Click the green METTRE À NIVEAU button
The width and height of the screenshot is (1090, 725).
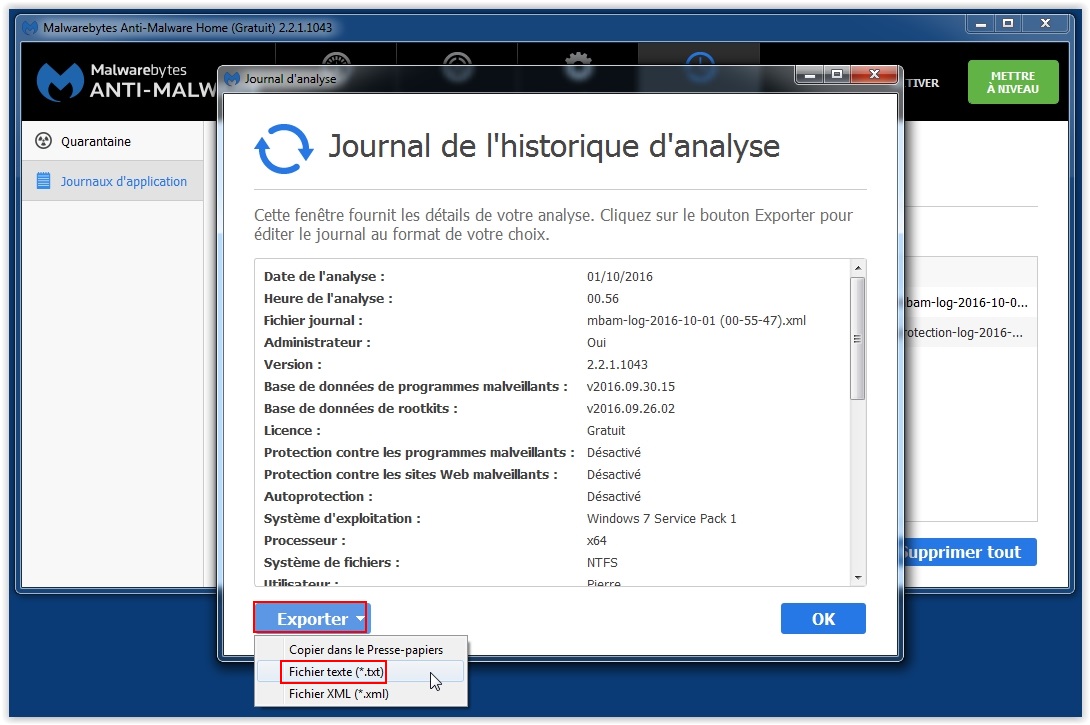click(1013, 82)
